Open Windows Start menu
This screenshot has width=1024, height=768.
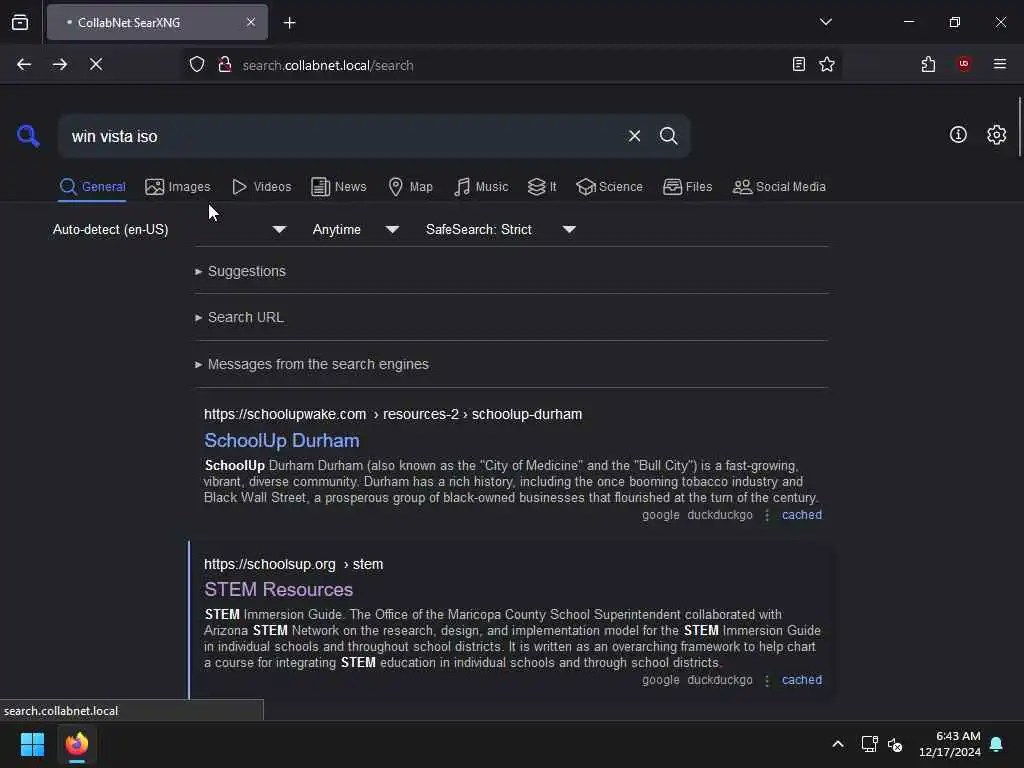pyautogui.click(x=32, y=744)
